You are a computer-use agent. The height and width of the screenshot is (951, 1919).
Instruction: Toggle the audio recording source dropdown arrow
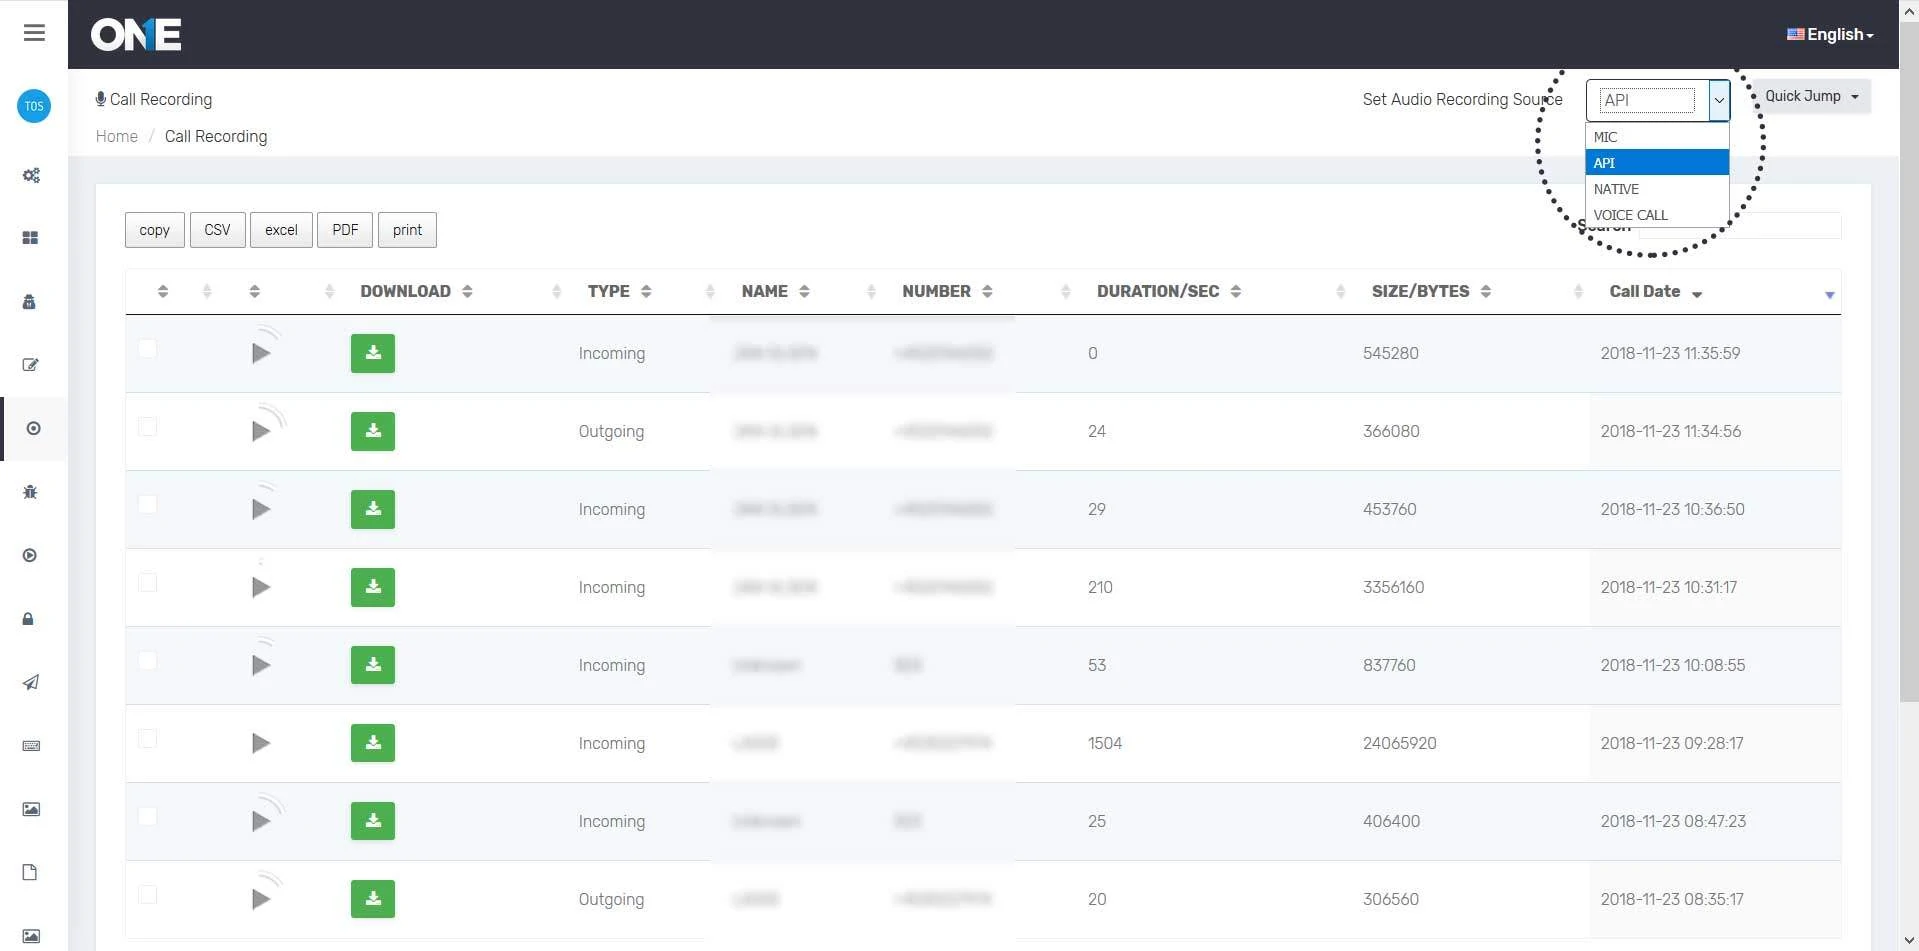(x=1719, y=100)
